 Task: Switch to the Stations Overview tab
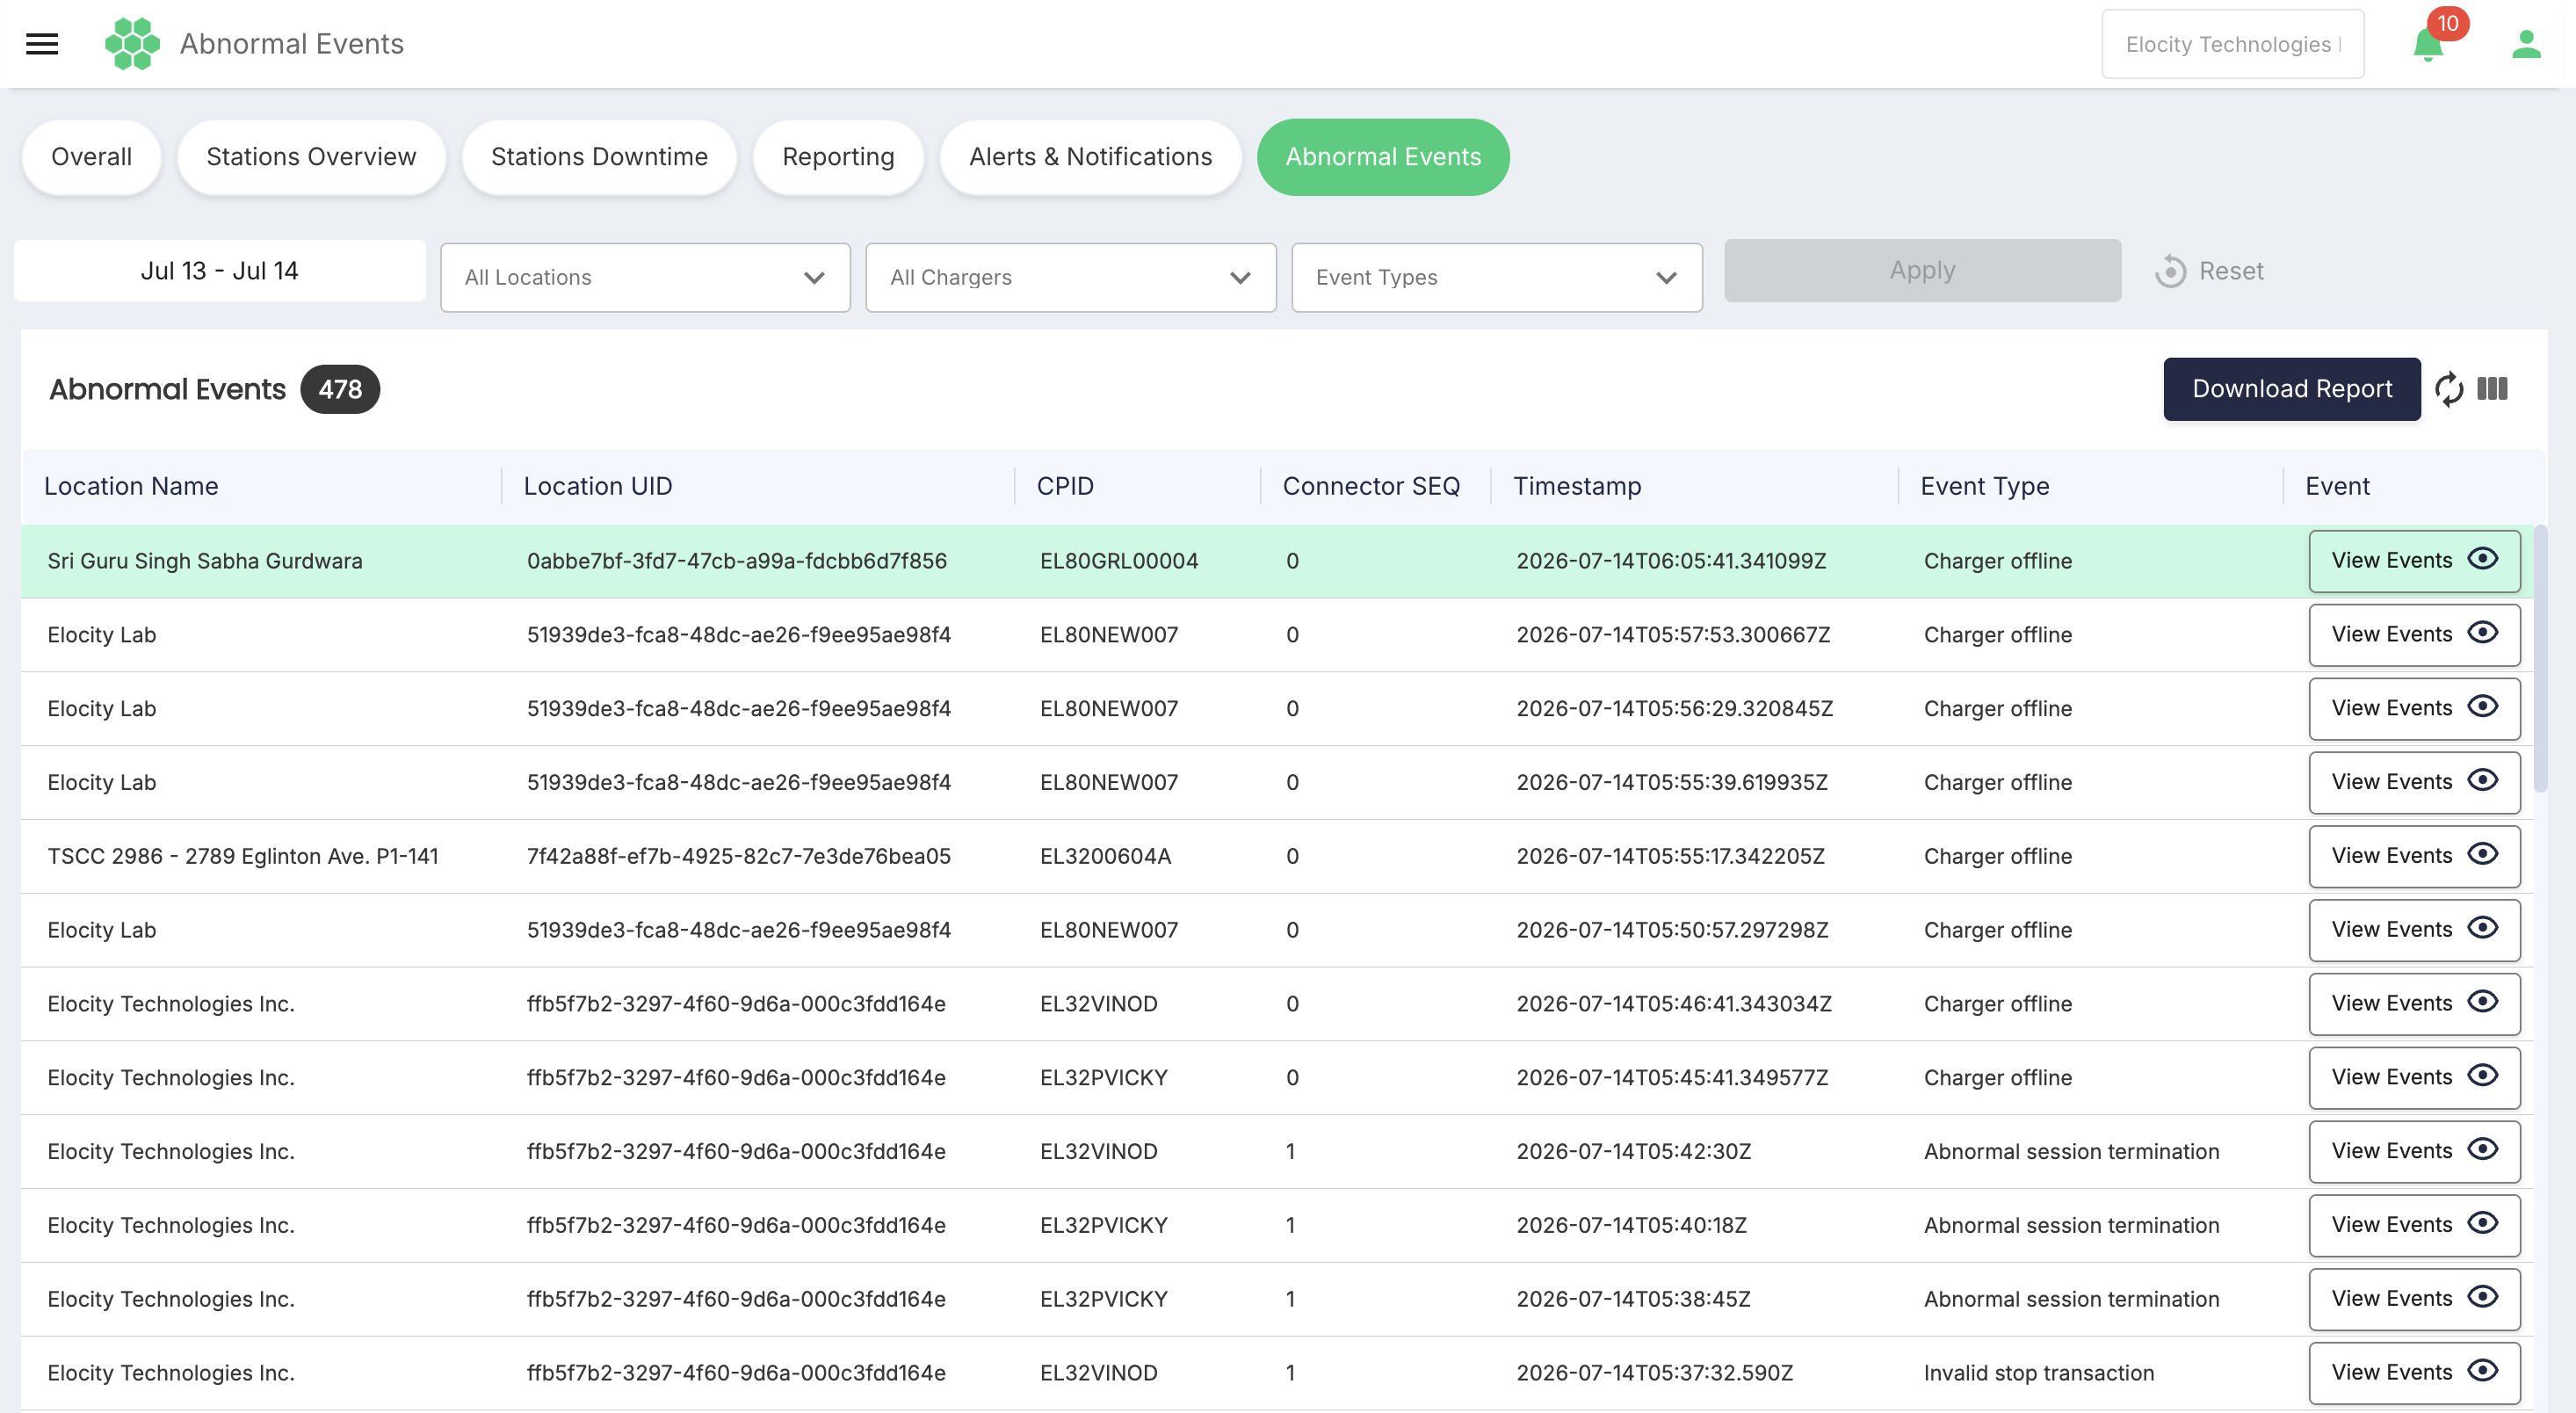(x=311, y=157)
